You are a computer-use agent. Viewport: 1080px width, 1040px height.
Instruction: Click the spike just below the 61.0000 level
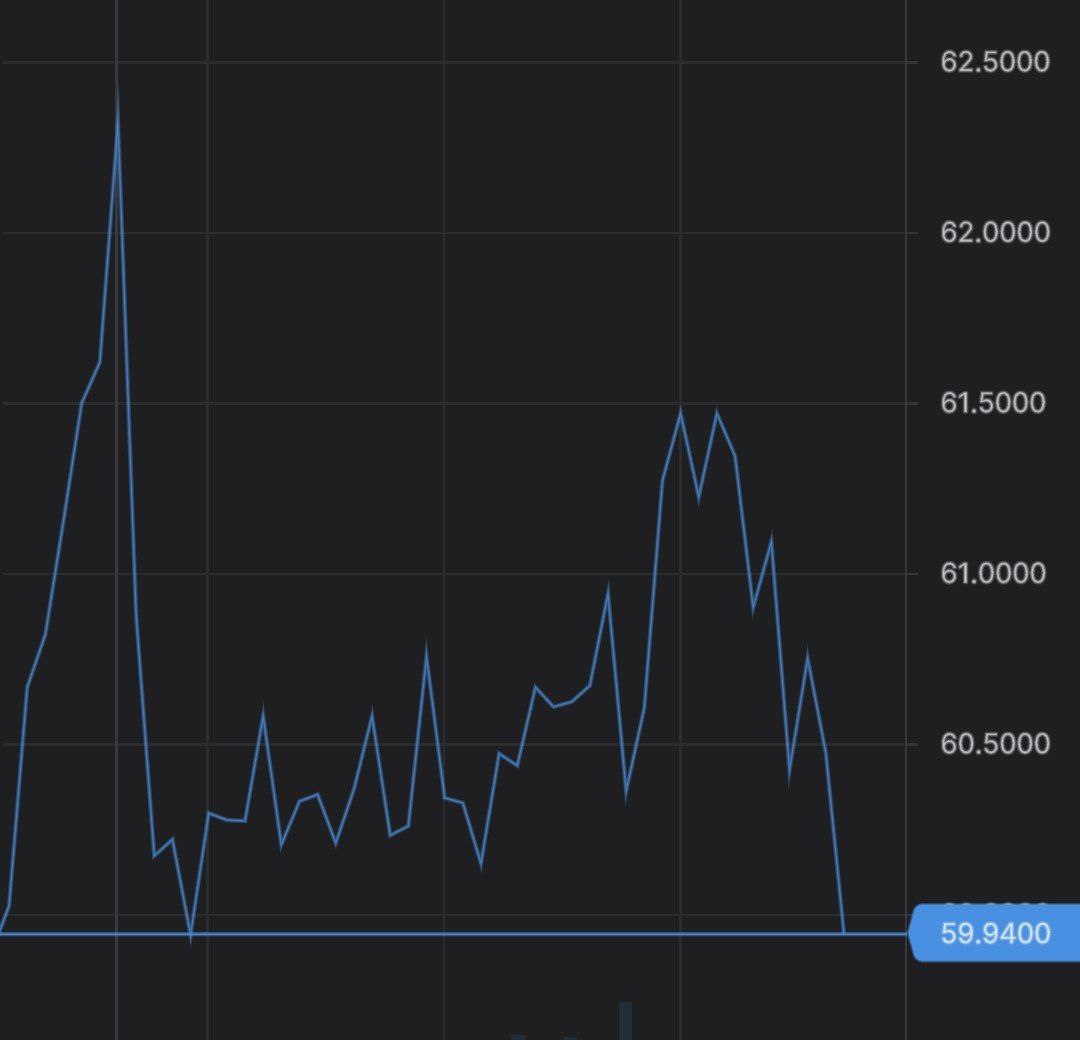coord(607,590)
